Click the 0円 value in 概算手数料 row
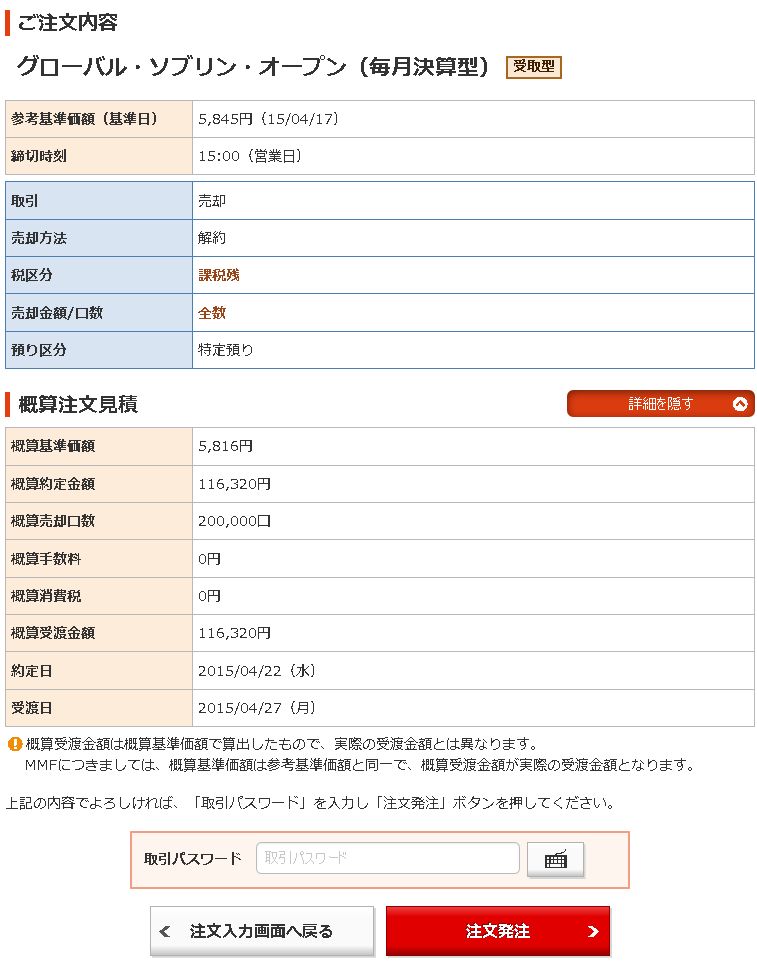This screenshot has width=757, height=977. (209, 559)
